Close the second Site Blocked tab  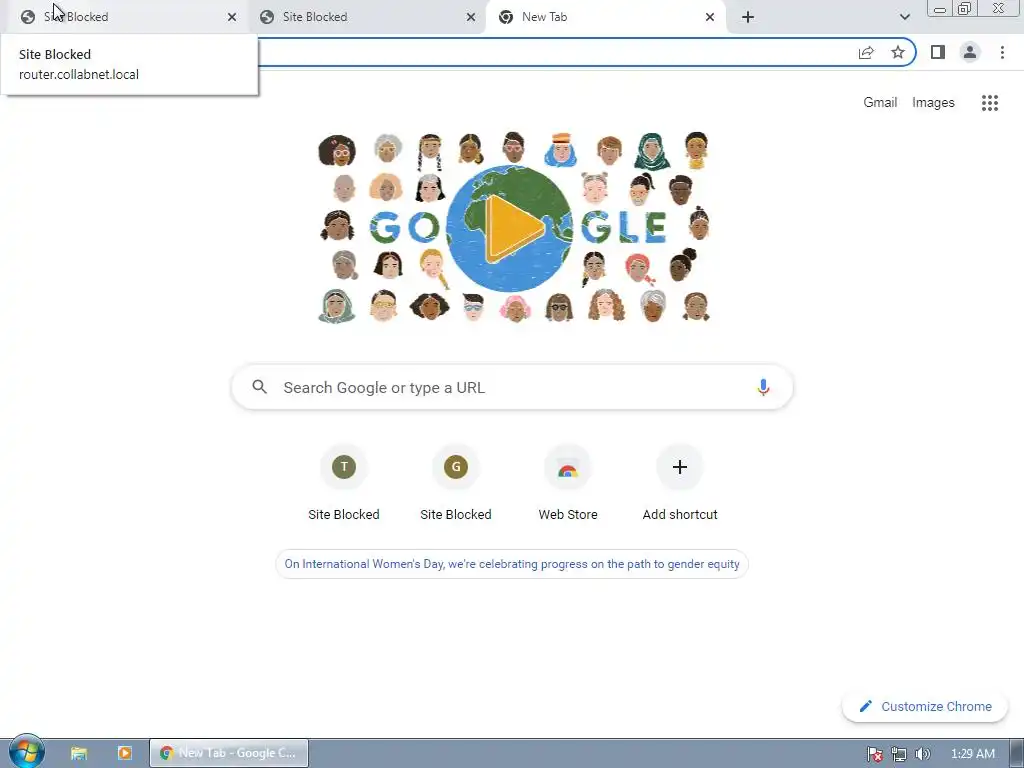tap(471, 17)
